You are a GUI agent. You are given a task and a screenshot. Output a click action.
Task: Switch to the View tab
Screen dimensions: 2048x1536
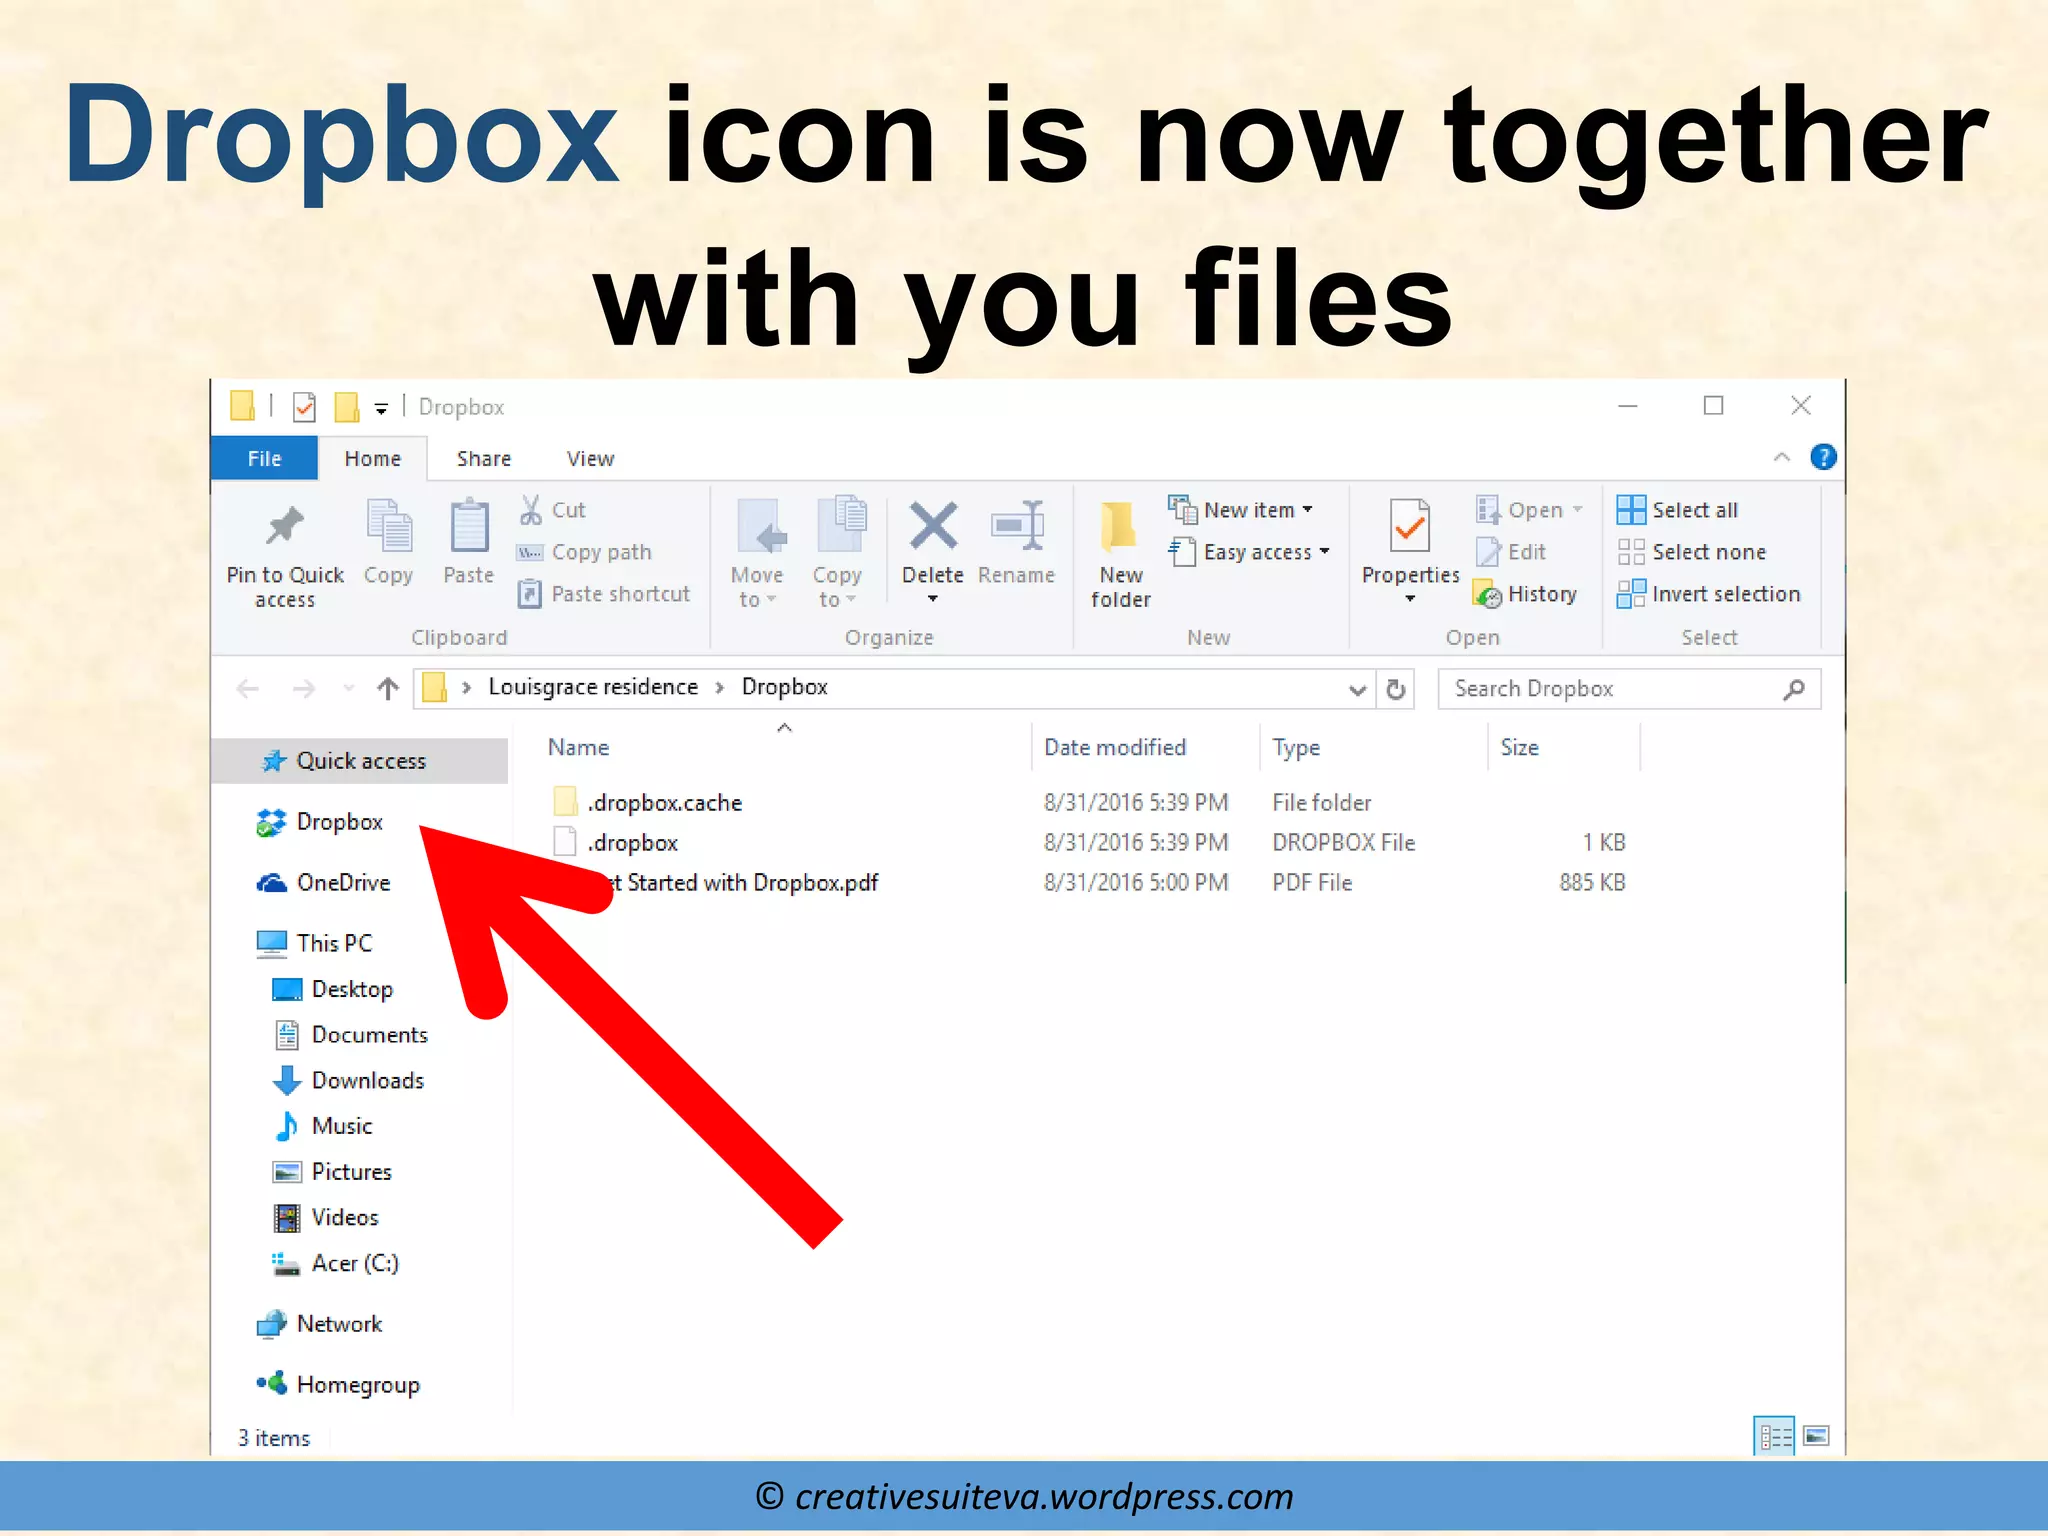(590, 458)
